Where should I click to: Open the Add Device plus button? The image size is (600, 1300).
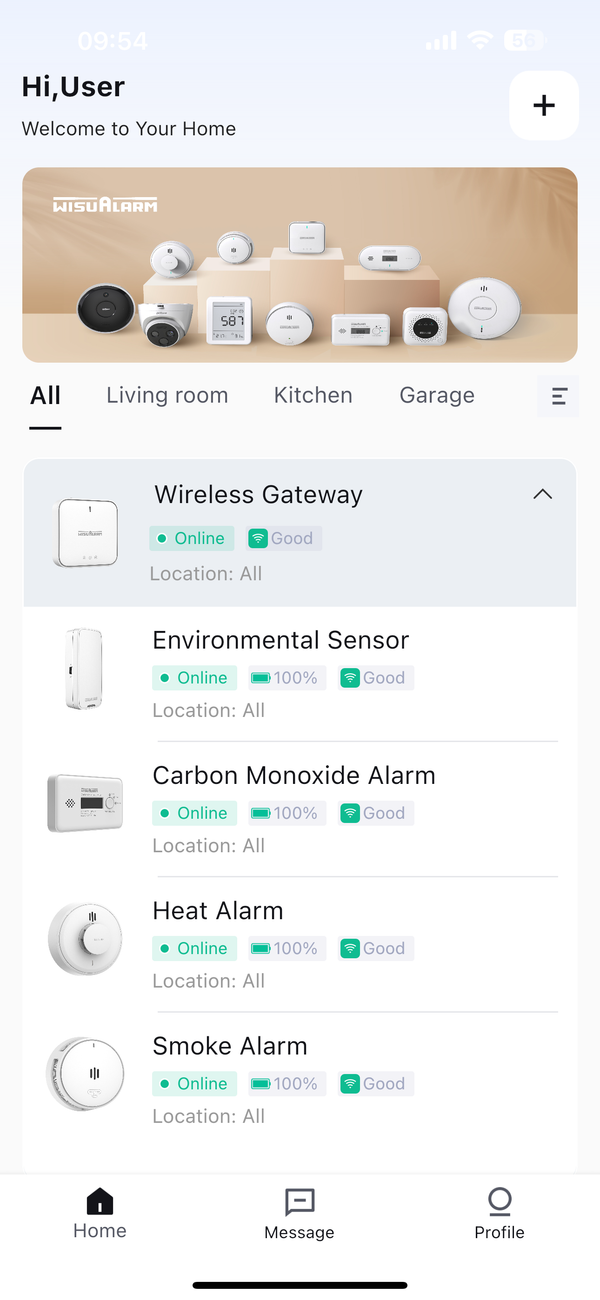point(543,104)
